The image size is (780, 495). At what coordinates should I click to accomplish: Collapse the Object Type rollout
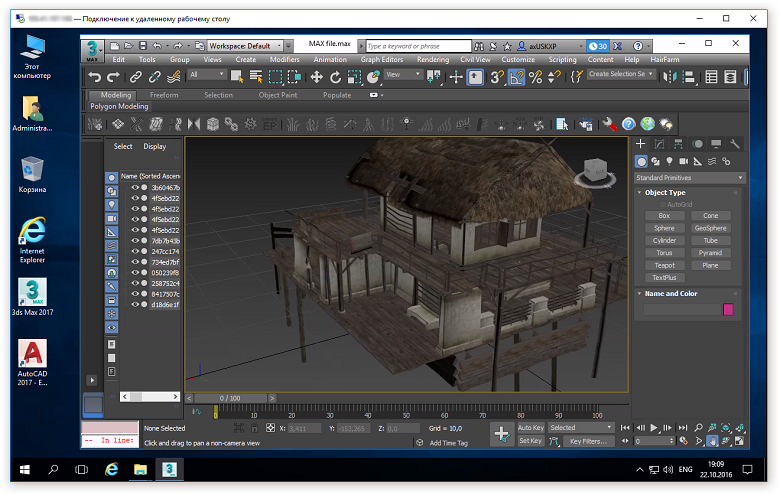point(665,193)
